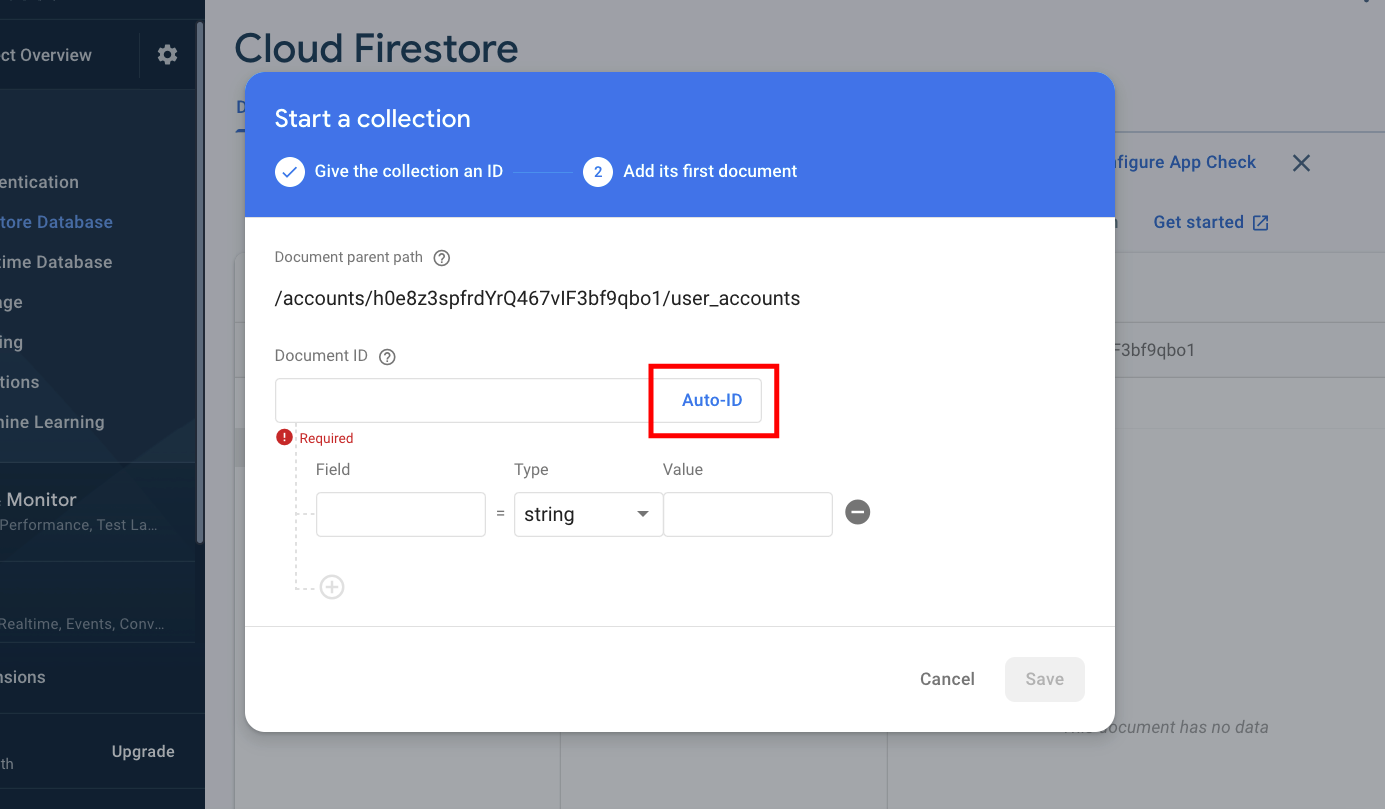Open project settings gear icon

click(x=167, y=55)
